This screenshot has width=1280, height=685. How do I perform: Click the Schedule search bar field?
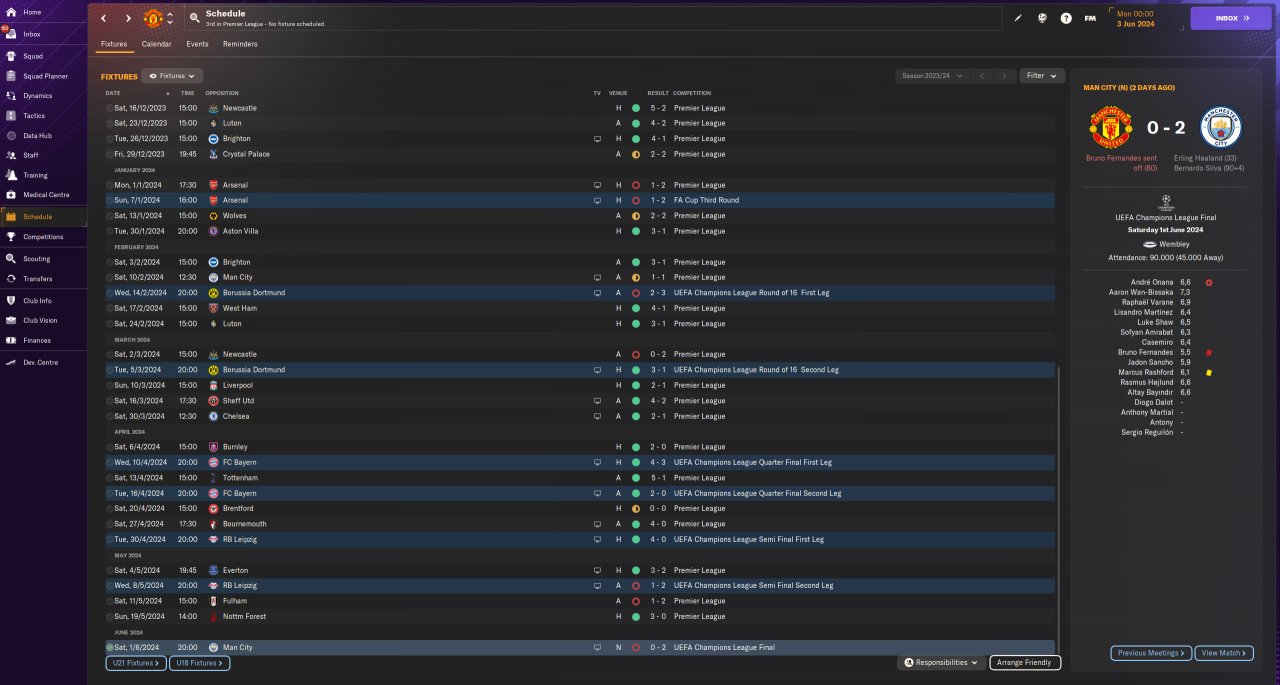tap(593, 18)
